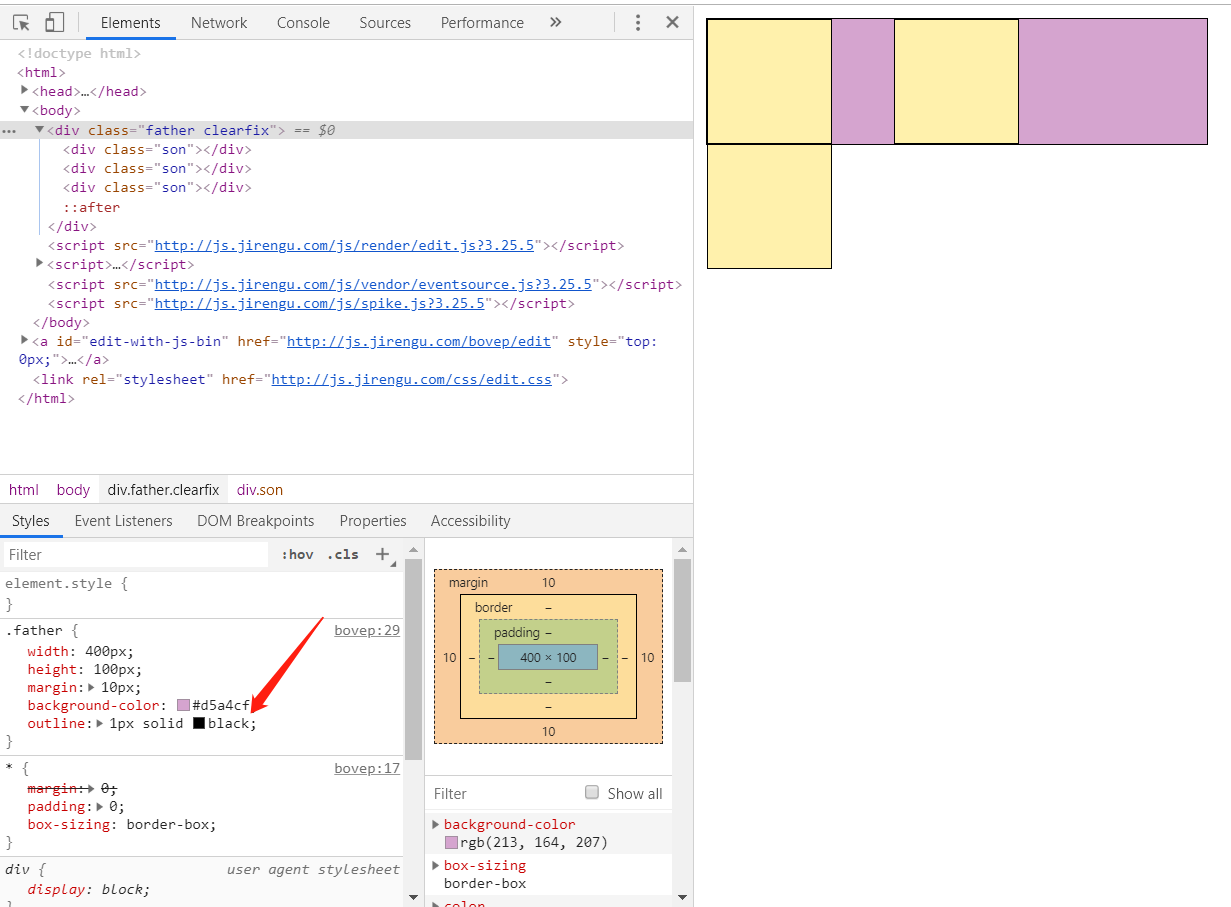Screen dimensions: 1231x907
Task: Click the box-sizing: border-box declaration
Action: coord(122,824)
